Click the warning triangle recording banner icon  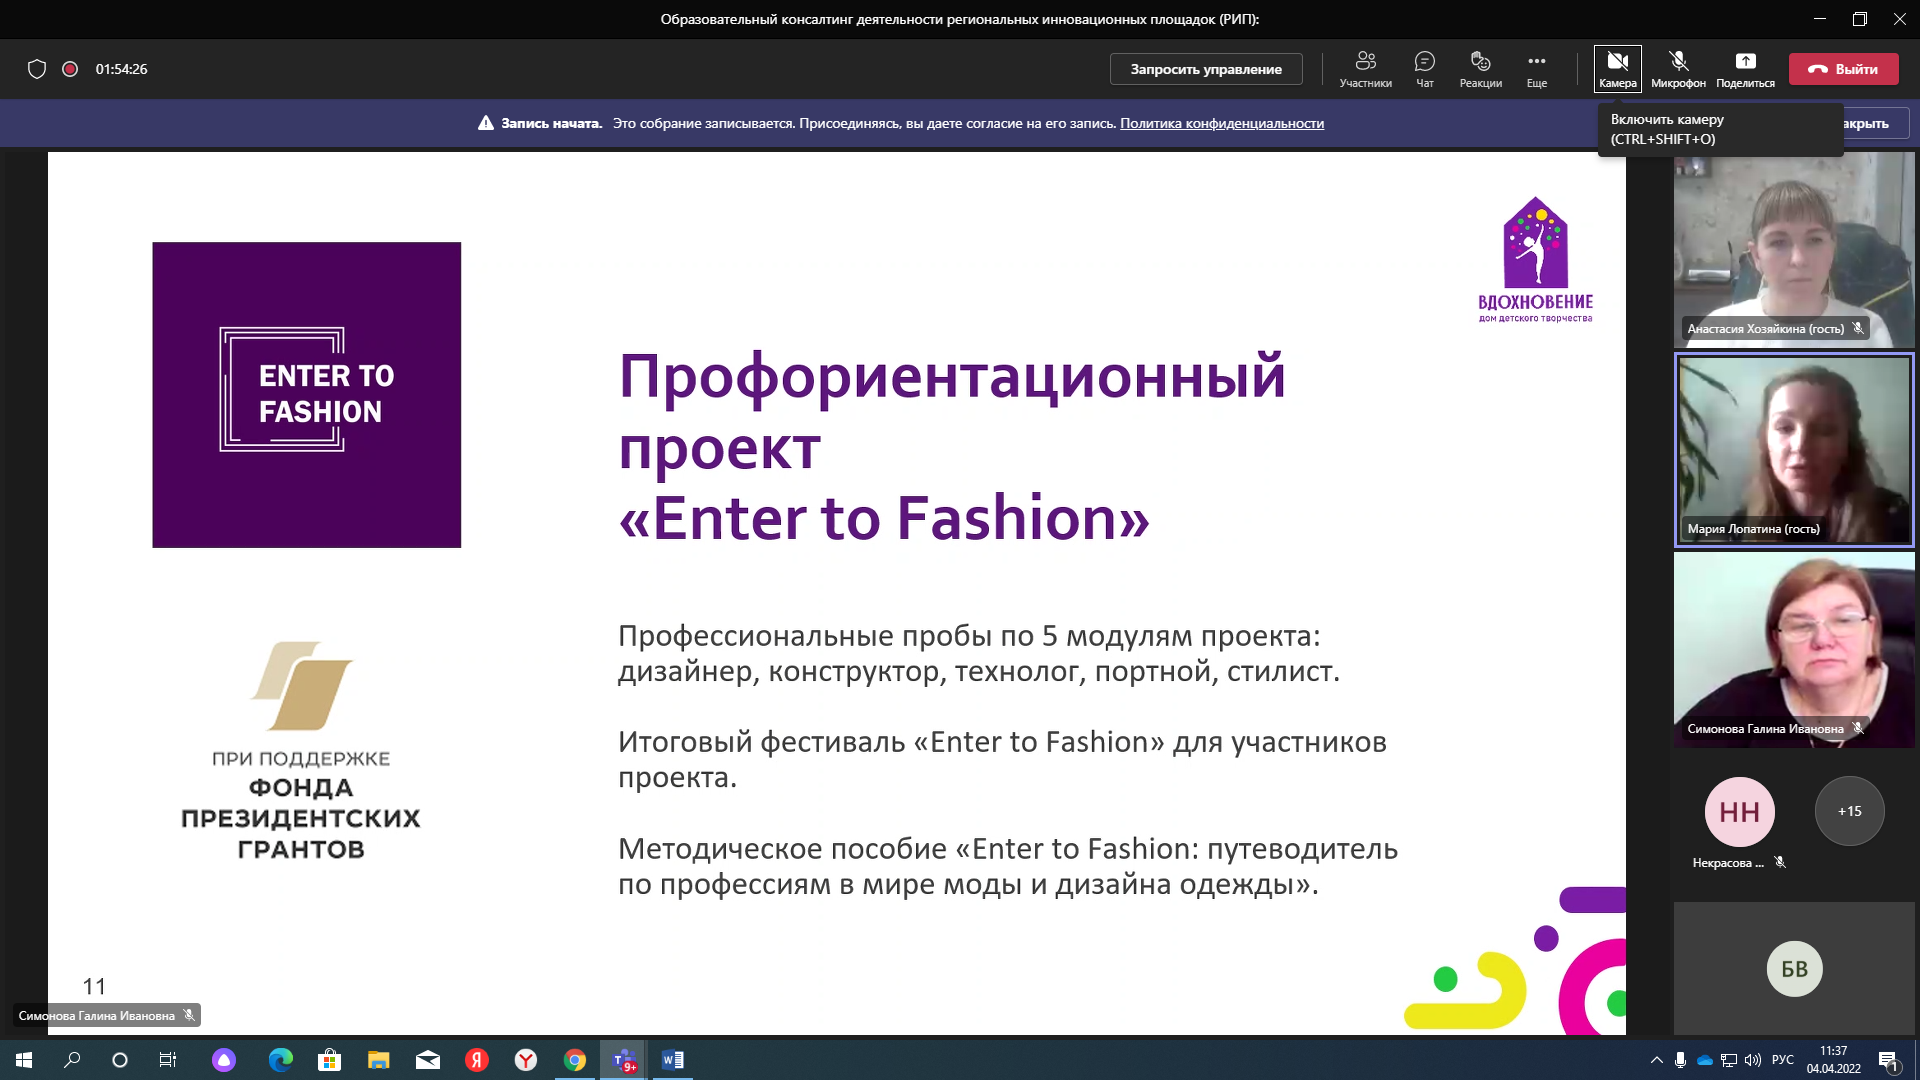[486, 123]
